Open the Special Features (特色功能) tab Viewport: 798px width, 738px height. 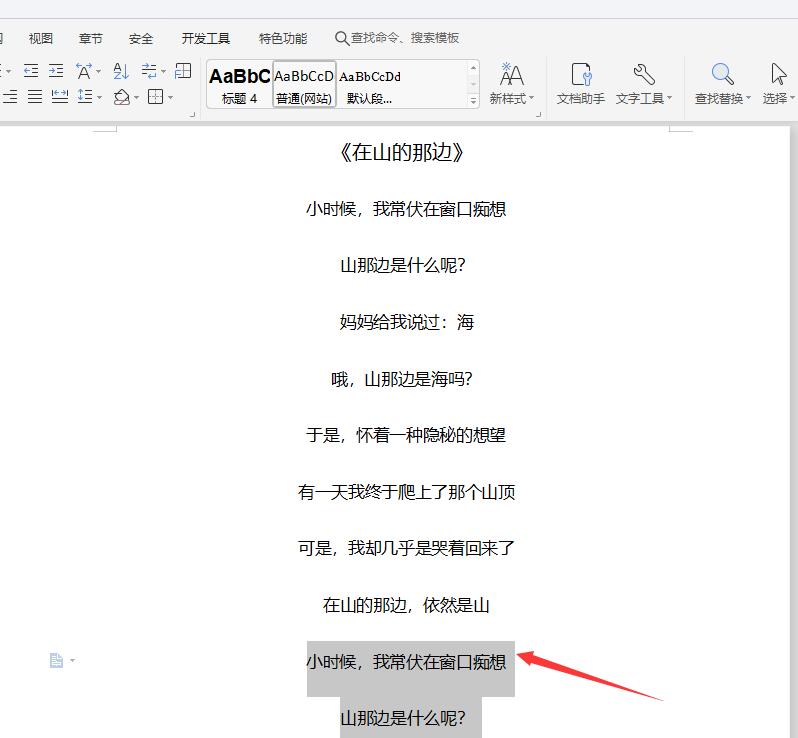(x=283, y=39)
